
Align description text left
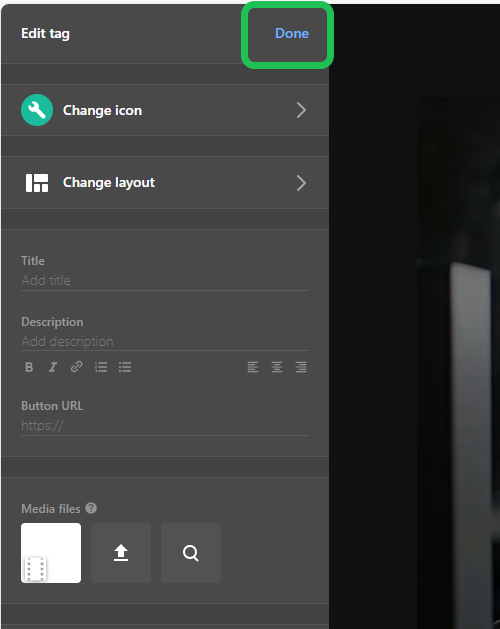(x=253, y=367)
